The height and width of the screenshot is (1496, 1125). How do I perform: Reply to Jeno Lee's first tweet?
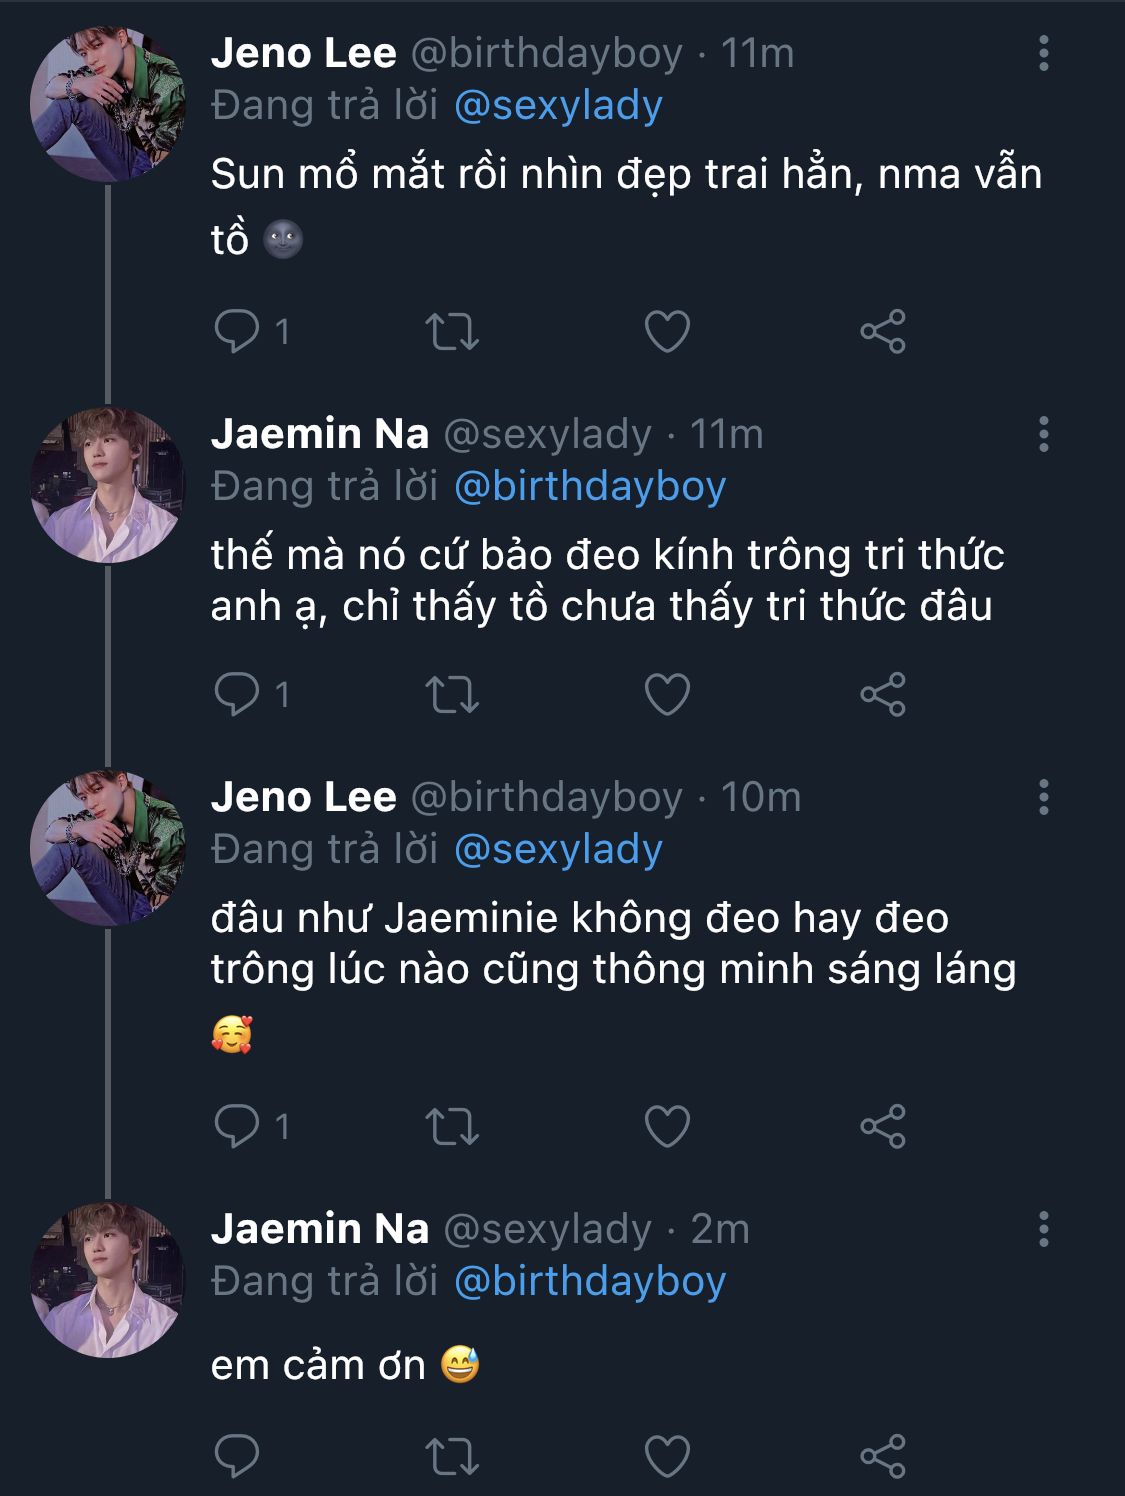point(237,331)
